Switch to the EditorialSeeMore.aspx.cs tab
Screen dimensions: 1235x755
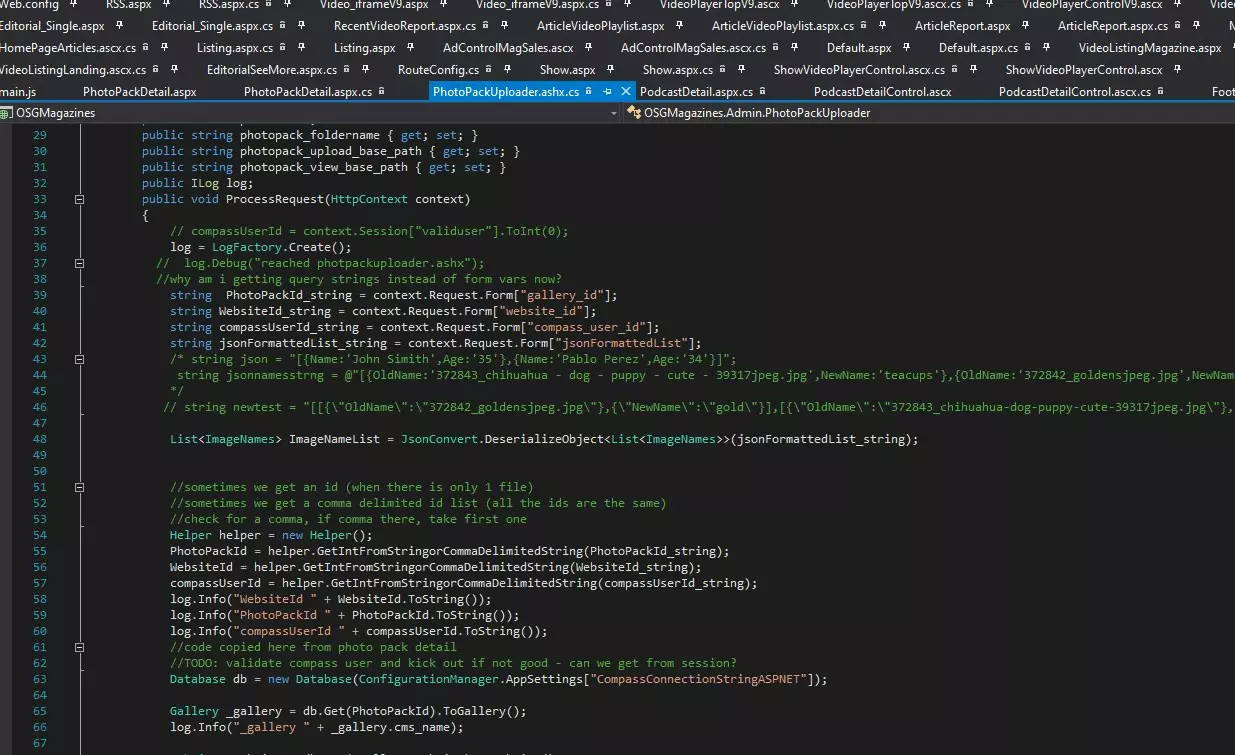tap(271, 70)
